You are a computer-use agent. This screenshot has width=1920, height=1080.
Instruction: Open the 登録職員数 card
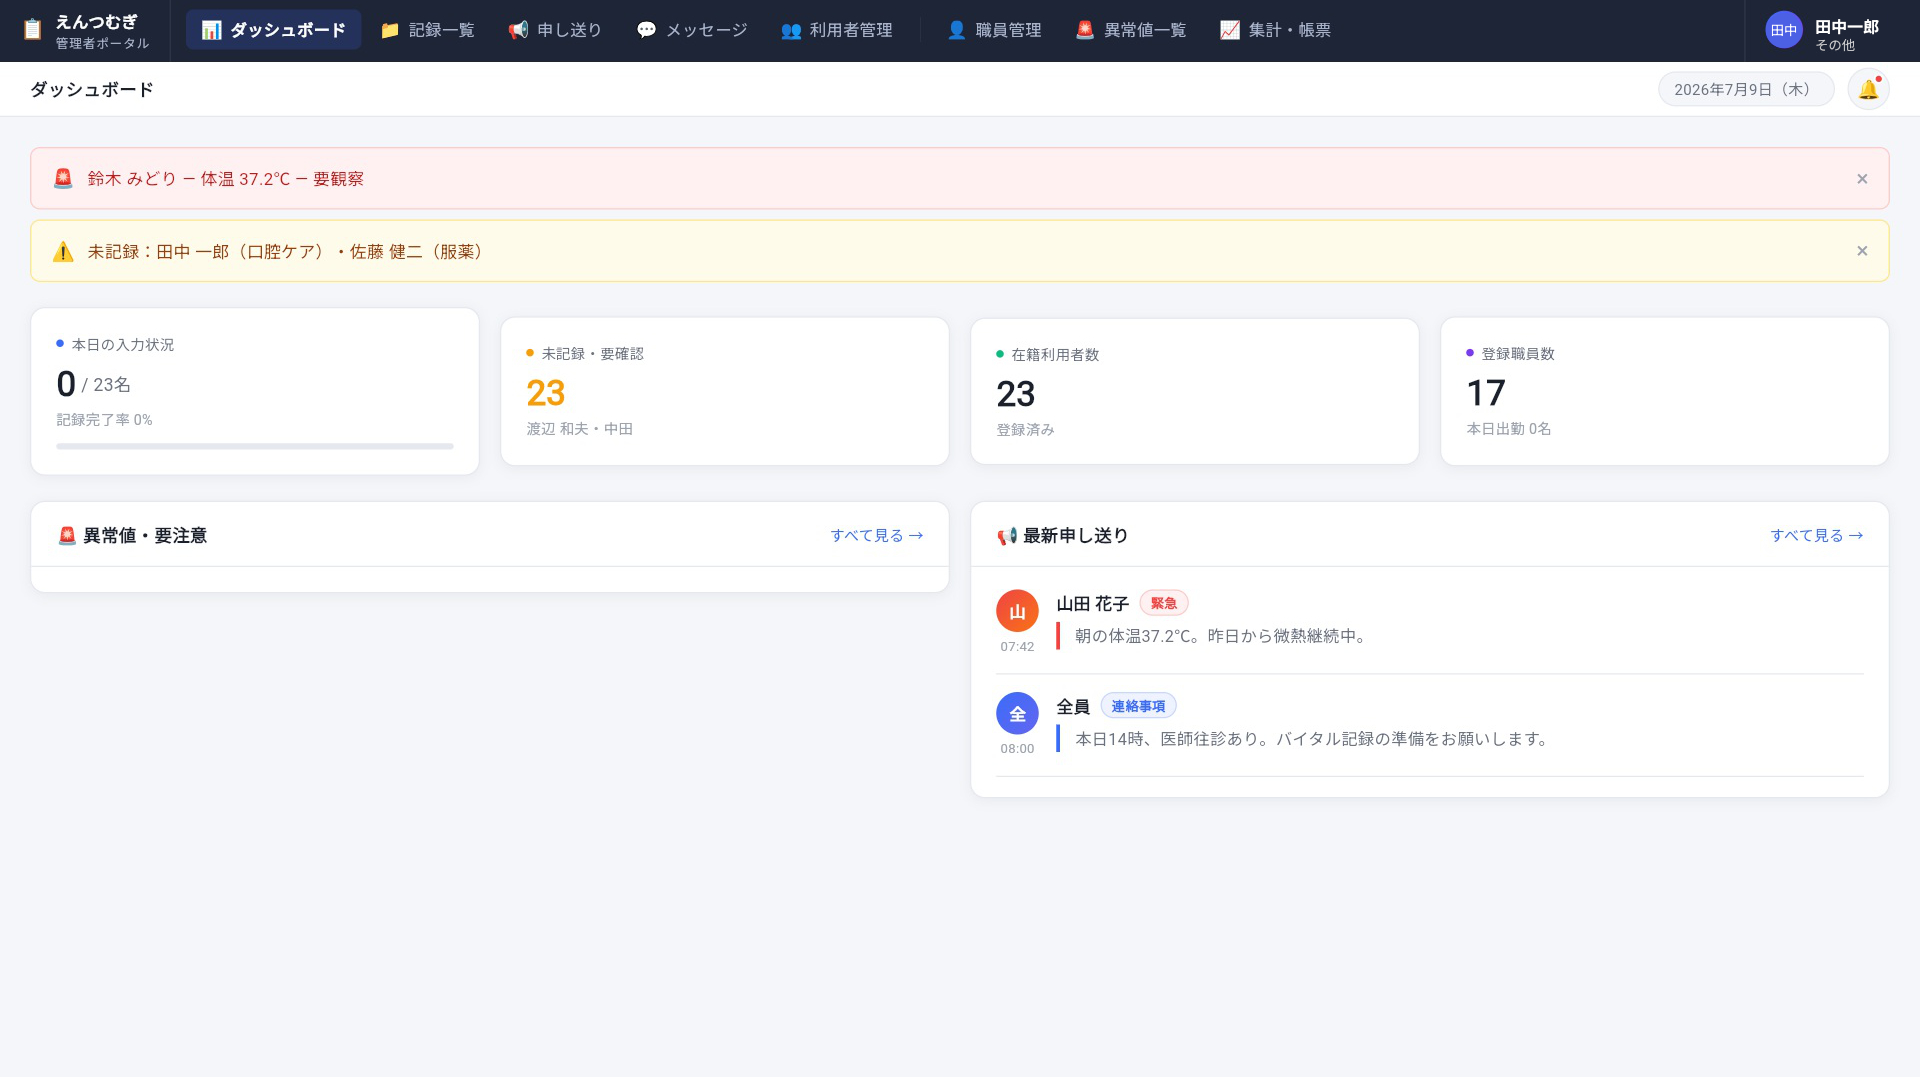click(x=1665, y=391)
